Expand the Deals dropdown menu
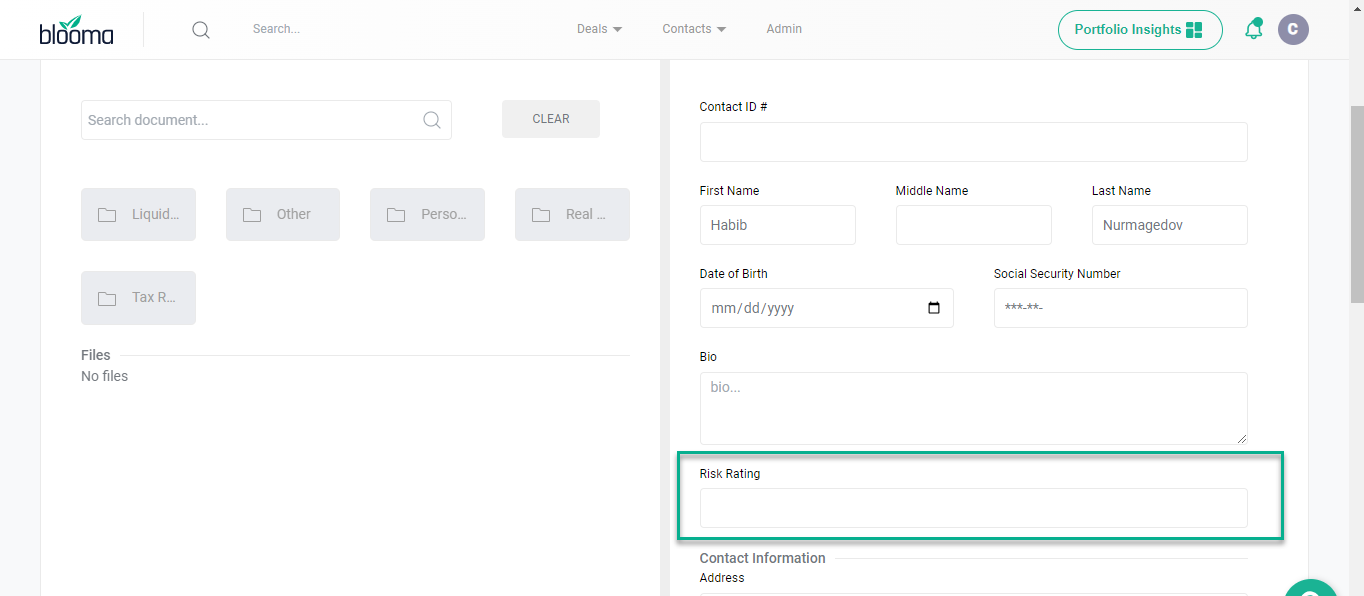Viewport: 1364px width, 596px height. tap(599, 29)
